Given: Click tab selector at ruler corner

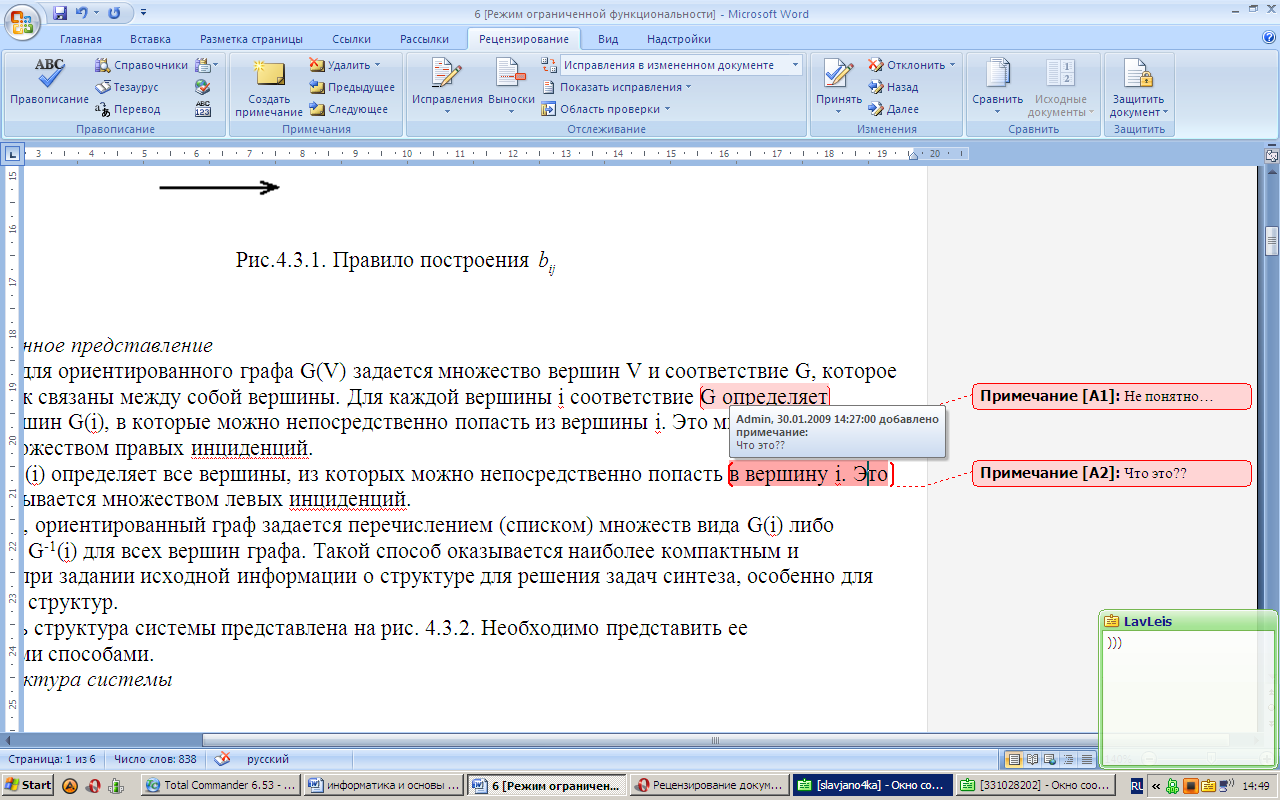Looking at the screenshot, I should click(x=12, y=154).
